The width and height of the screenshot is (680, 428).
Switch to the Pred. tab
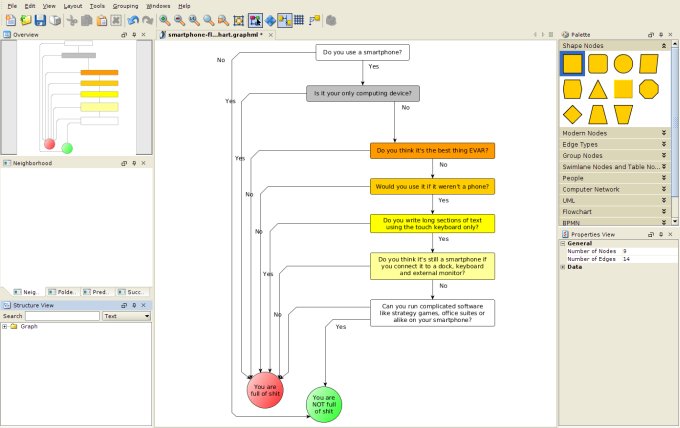point(99,292)
